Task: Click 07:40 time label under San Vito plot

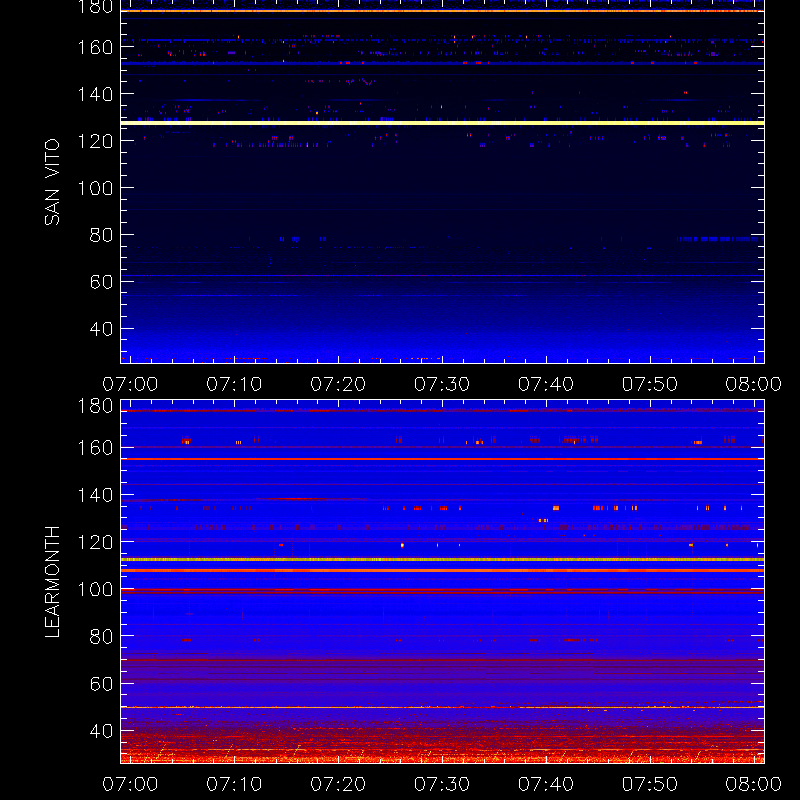Action: [x=546, y=384]
